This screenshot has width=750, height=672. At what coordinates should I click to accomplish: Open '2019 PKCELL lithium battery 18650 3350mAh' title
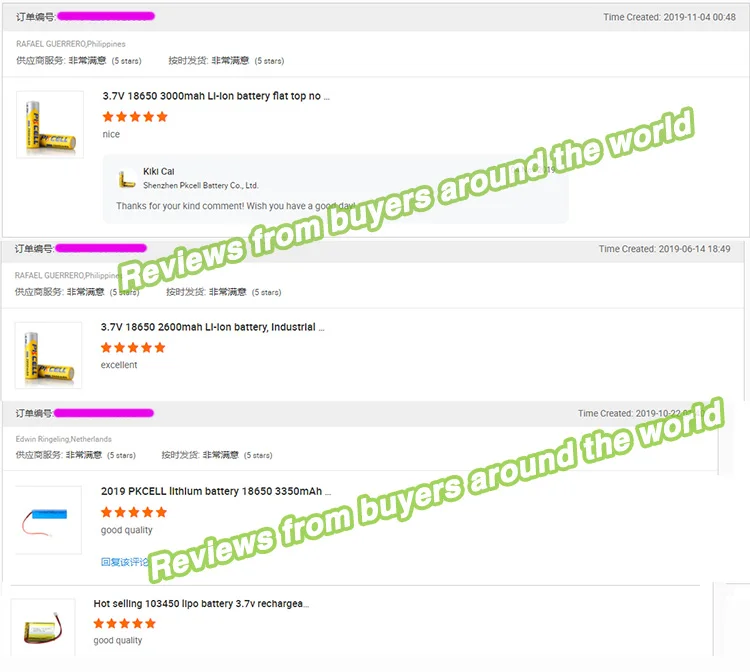[216, 491]
